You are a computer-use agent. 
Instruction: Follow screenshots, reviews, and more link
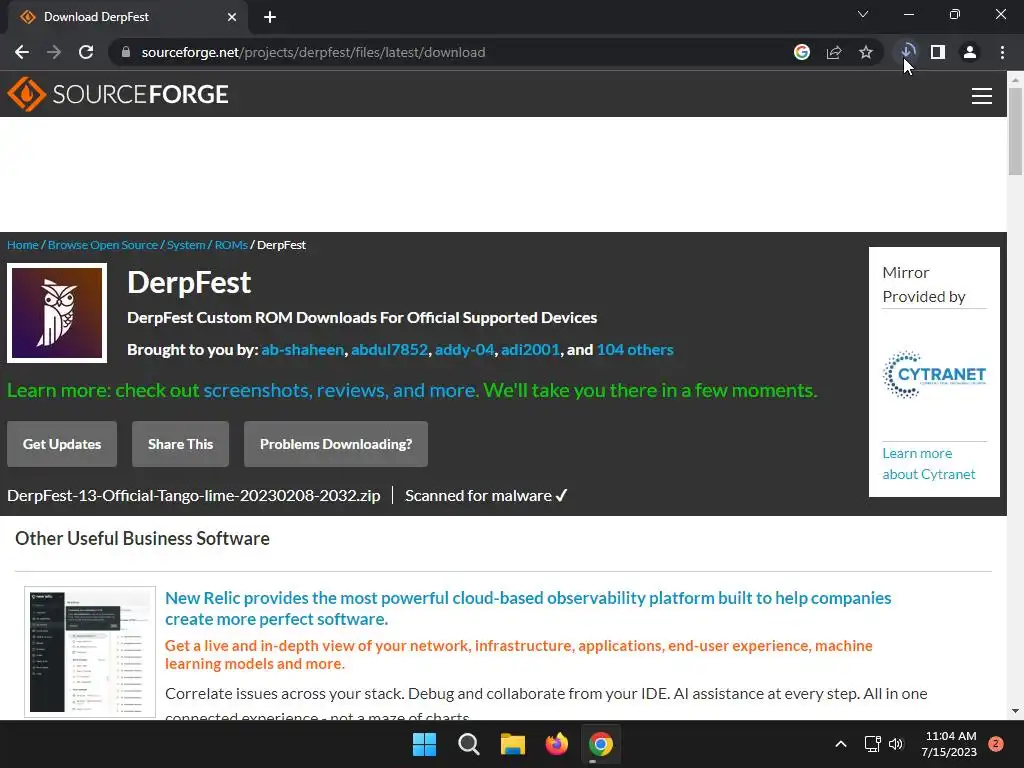click(340, 391)
